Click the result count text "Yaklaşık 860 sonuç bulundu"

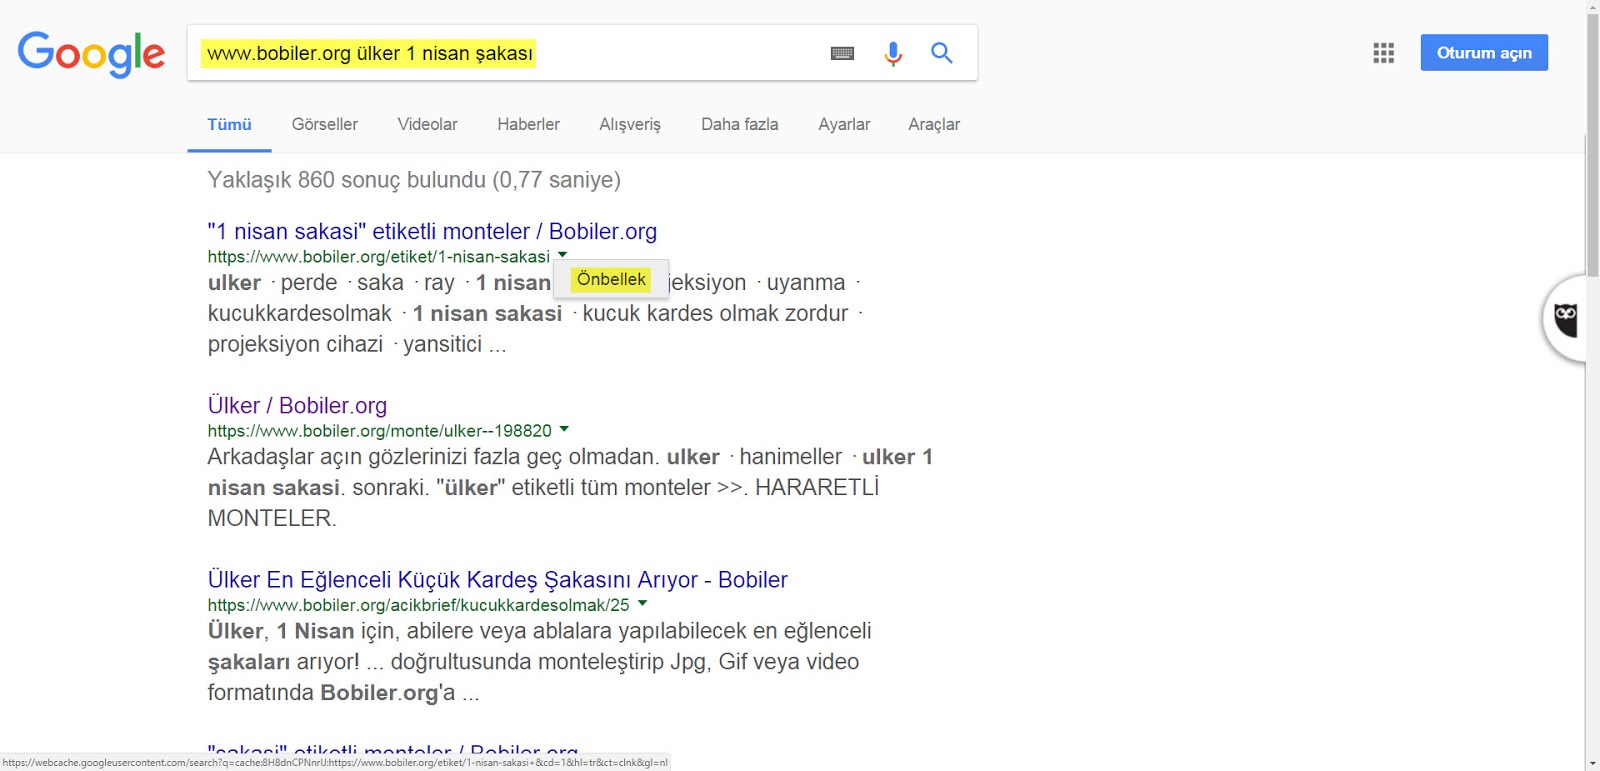346,180
